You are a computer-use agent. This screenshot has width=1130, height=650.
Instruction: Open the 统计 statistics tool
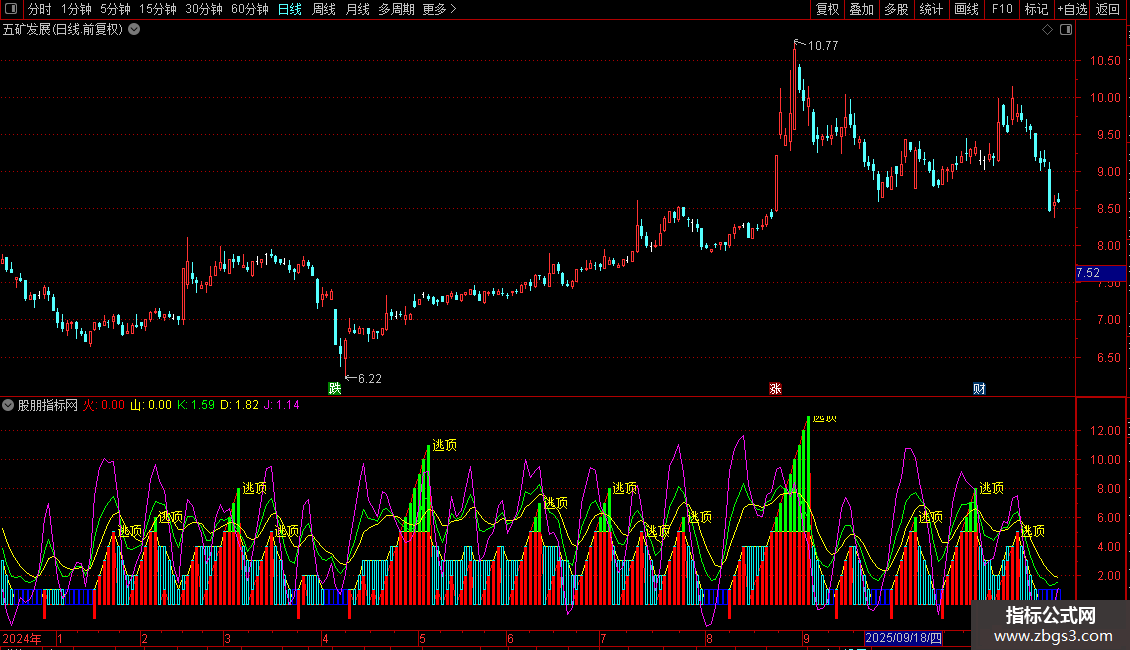930,9
